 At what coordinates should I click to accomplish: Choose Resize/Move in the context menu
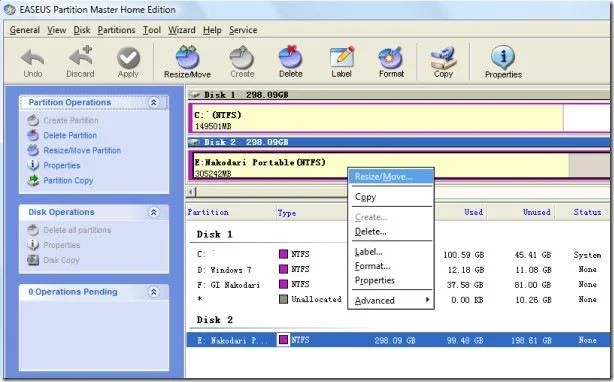click(391, 177)
